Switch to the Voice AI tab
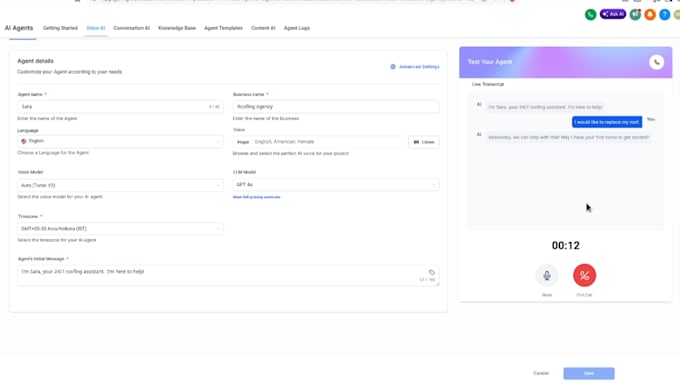The width and height of the screenshot is (680, 384). [x=95, y=28]
